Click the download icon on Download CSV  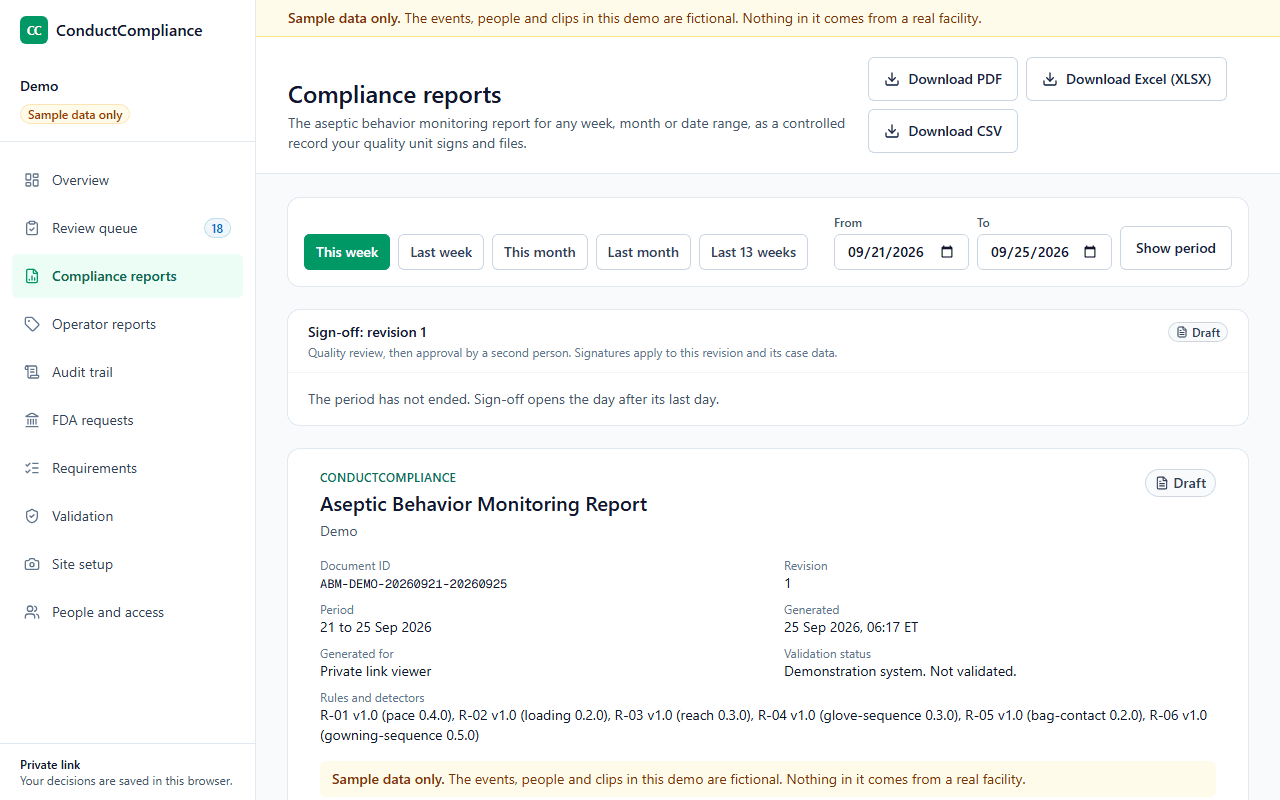click(x=892, y=131)
